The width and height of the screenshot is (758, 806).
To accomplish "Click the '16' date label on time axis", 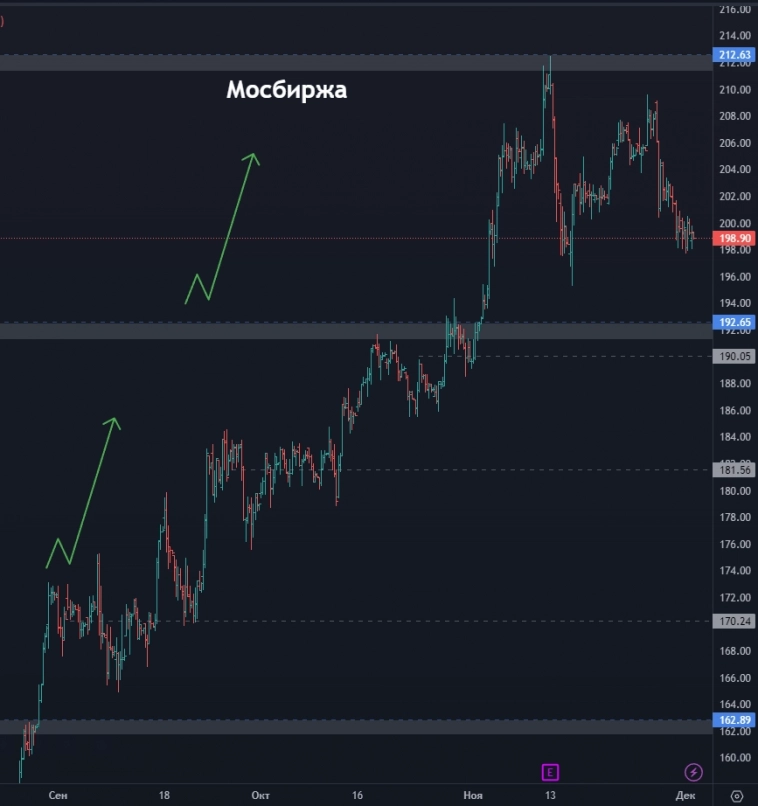I will 357,795.
